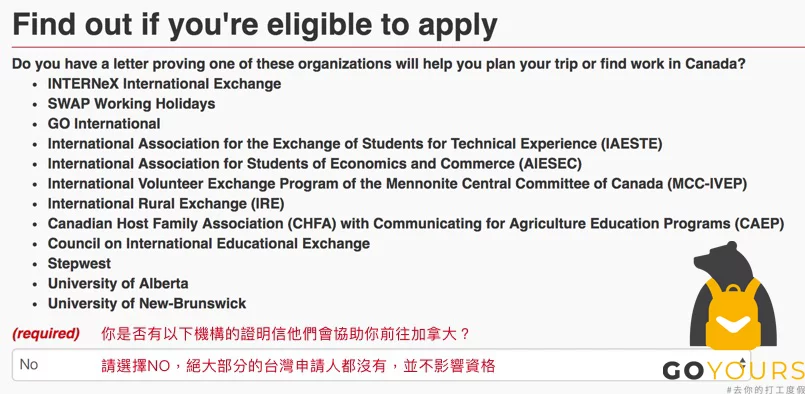Screen dimensions: 805x394
Task: Click the IAESTE organization list entry
Action: [355, 144]
